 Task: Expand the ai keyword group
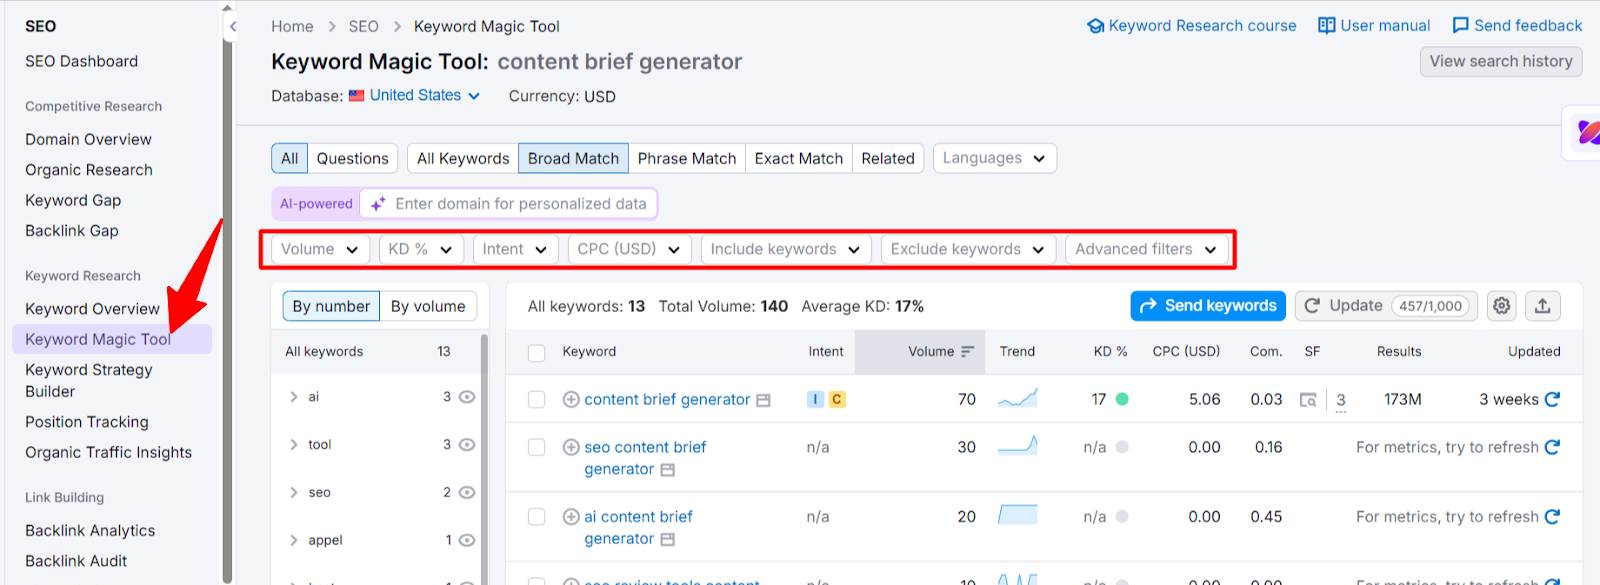pos(294,397)
